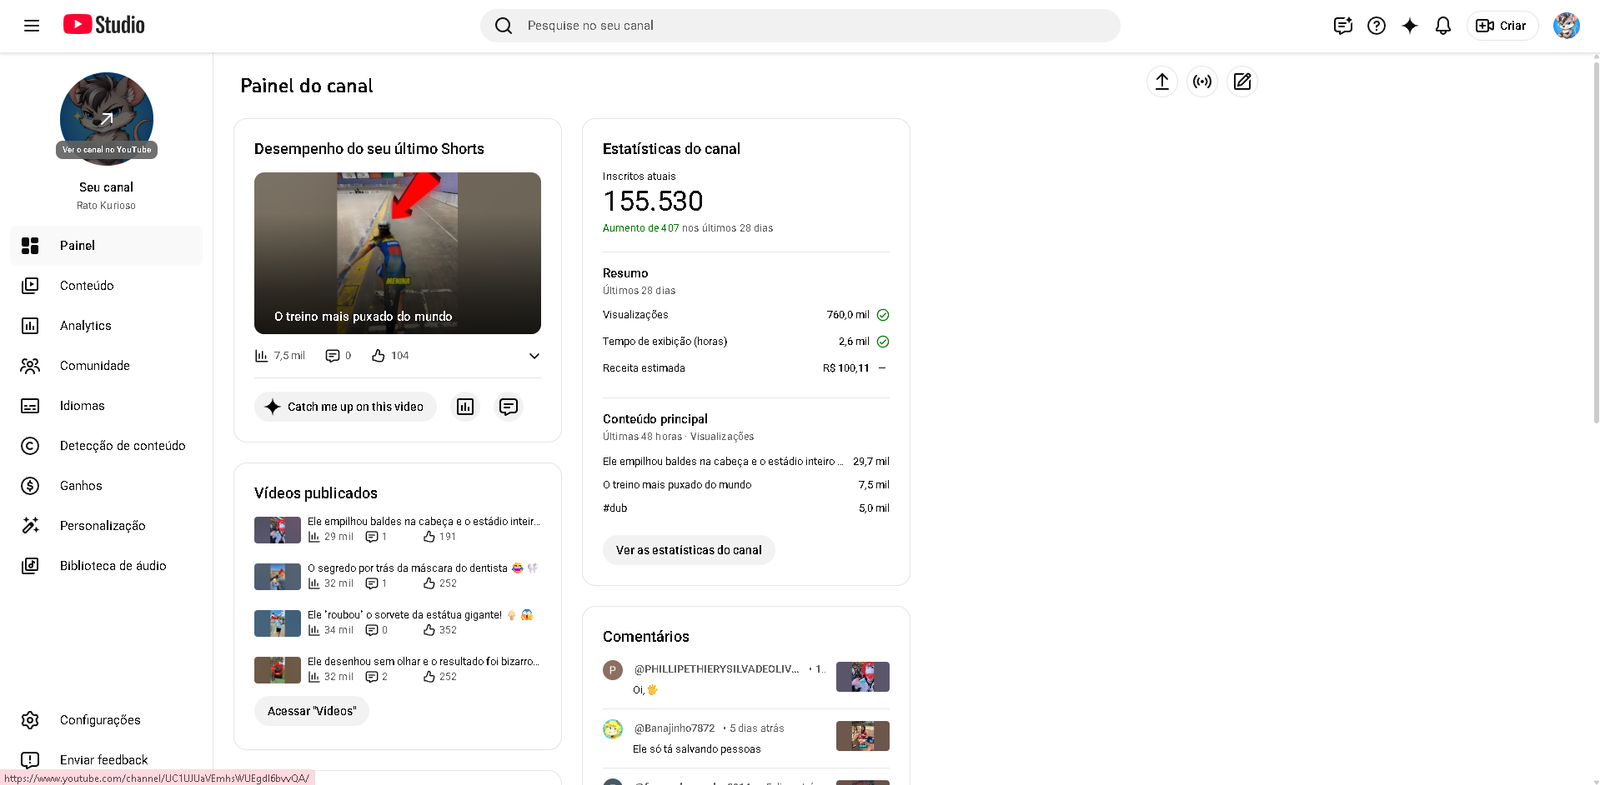Click the Catch me up on this video button
Screen dimensions: 1600x785
[x=345, y=407]
